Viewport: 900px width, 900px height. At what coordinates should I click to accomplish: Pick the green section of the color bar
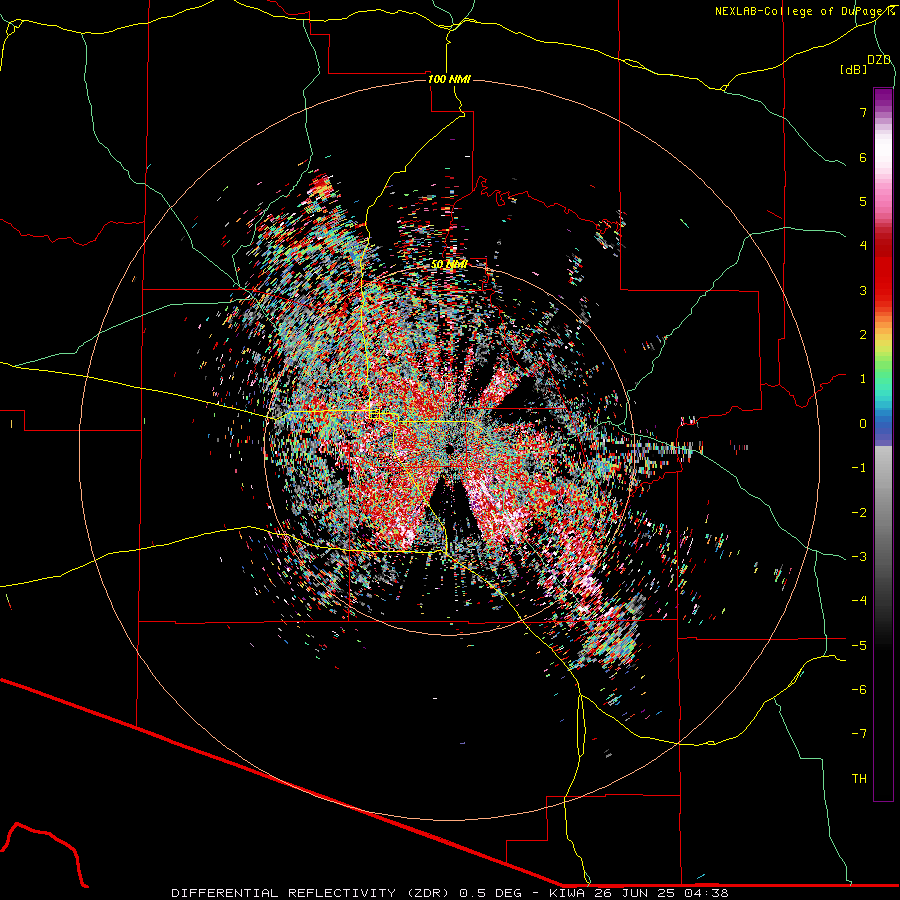(883, 373)
